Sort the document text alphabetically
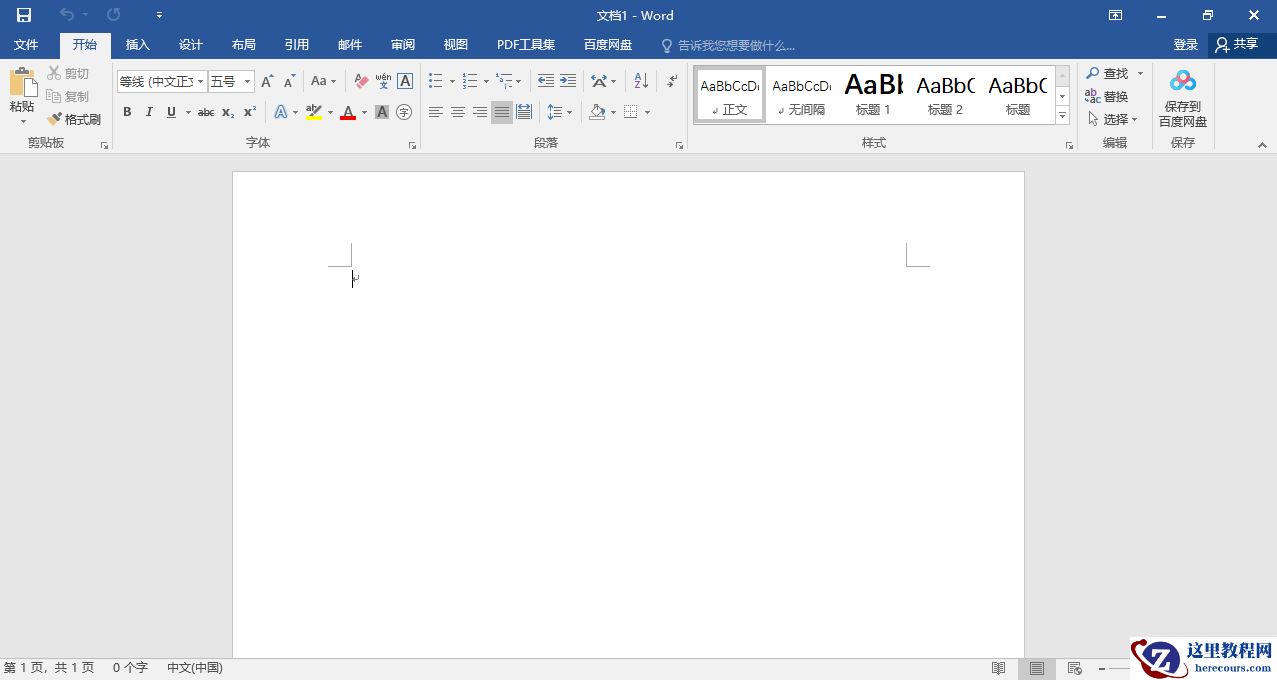Screen dimensions: 1277x680 click(641, 80)
